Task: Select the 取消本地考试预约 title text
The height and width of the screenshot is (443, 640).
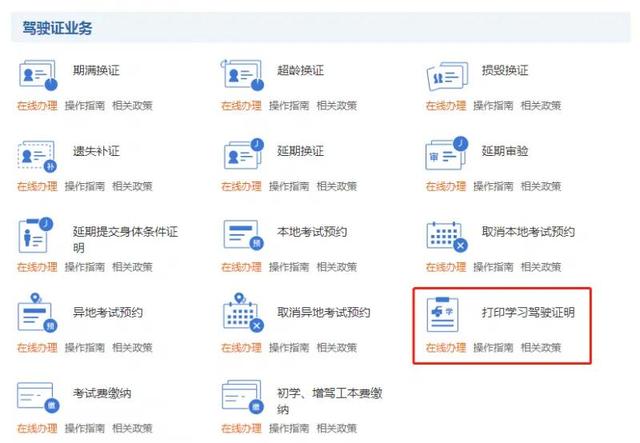Action: [528, 232]
